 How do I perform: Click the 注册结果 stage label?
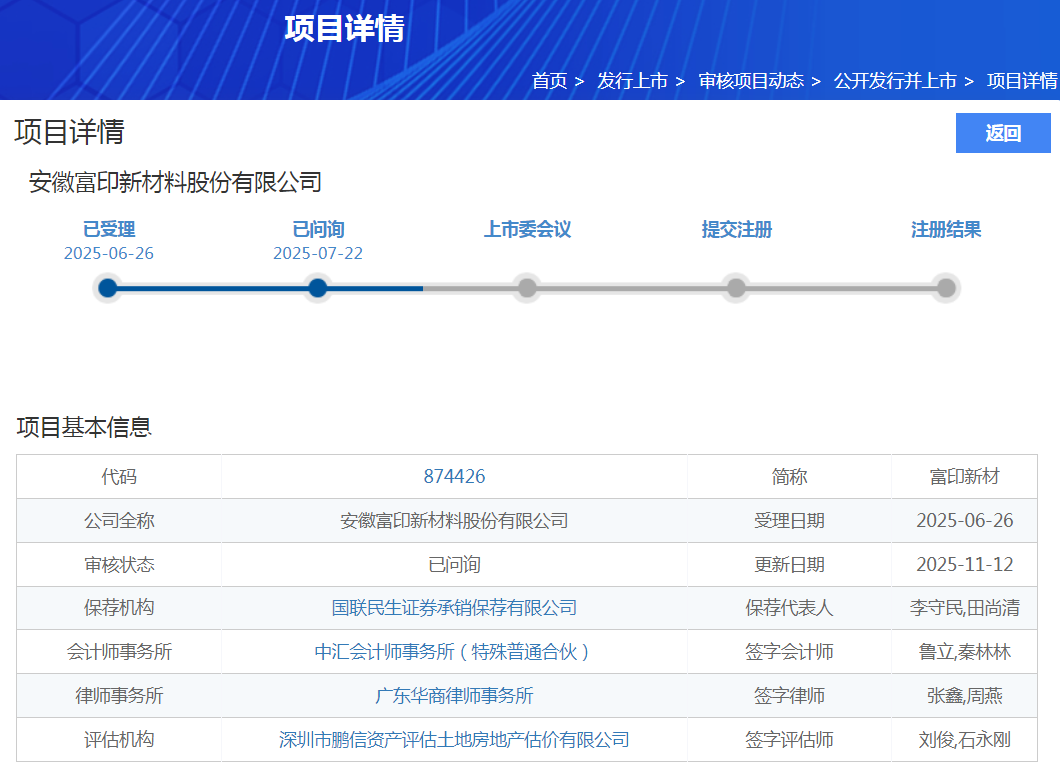(x=946, y=229)
